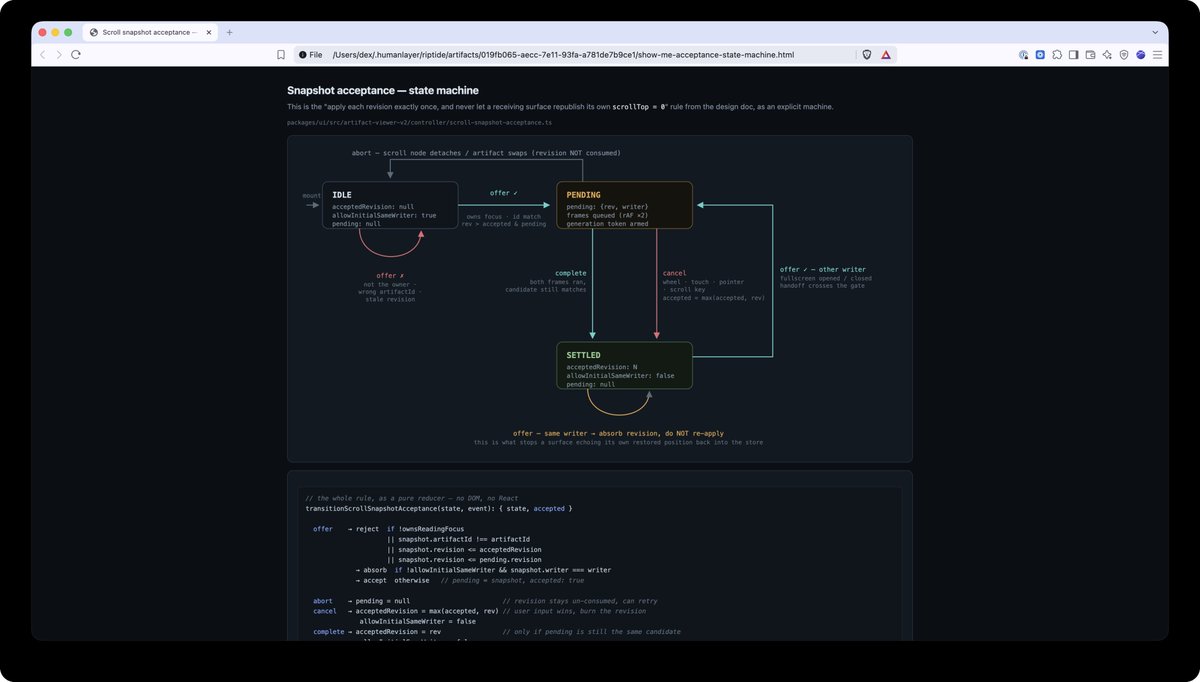
Task: Expand the tab search dropdown chevron
Action: [x=1156, y=32]
